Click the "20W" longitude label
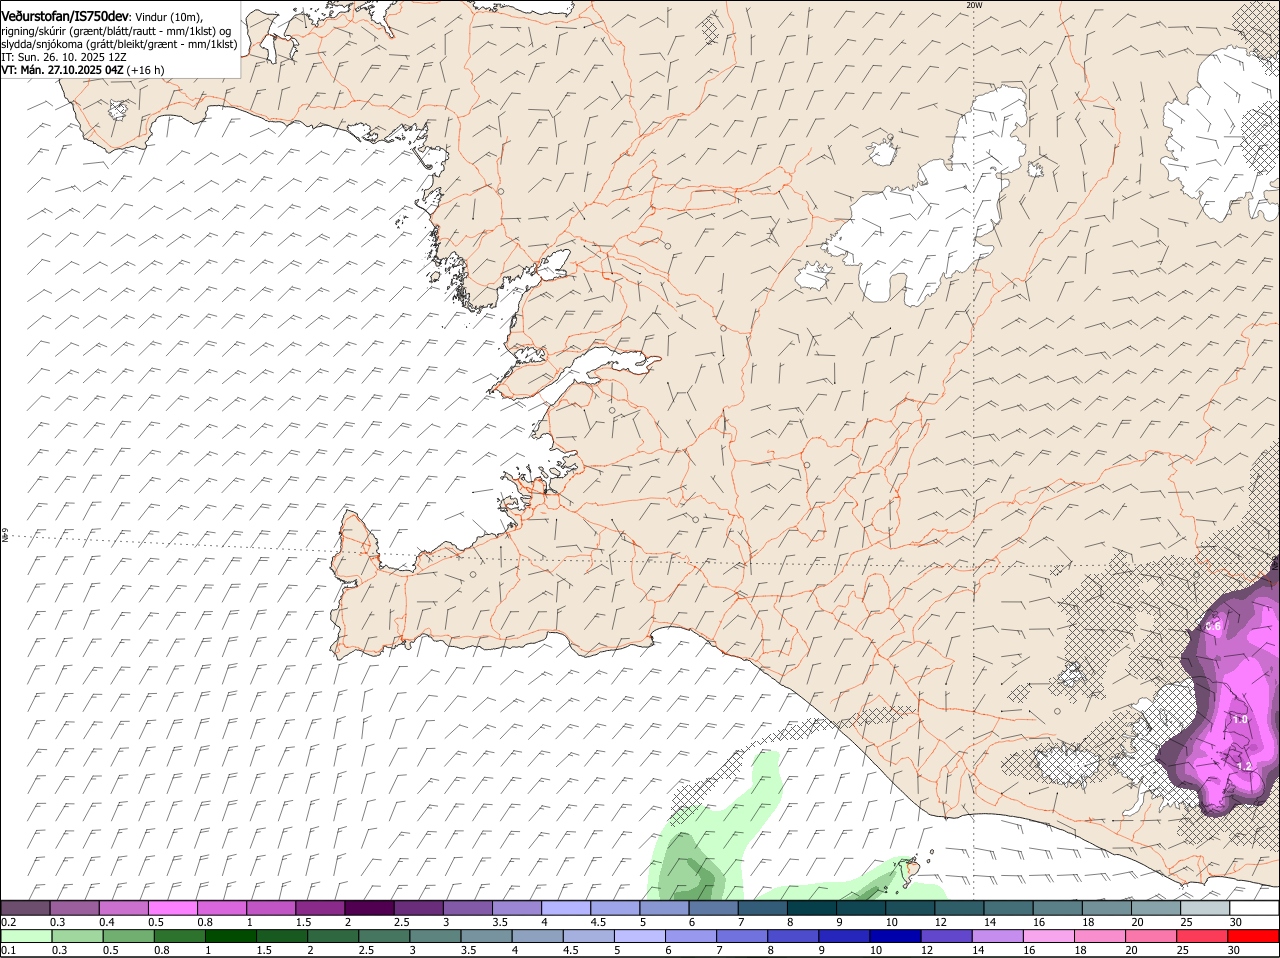This screenshot has height=958, width=1280. pyautogui.click(x=974, y=5)
